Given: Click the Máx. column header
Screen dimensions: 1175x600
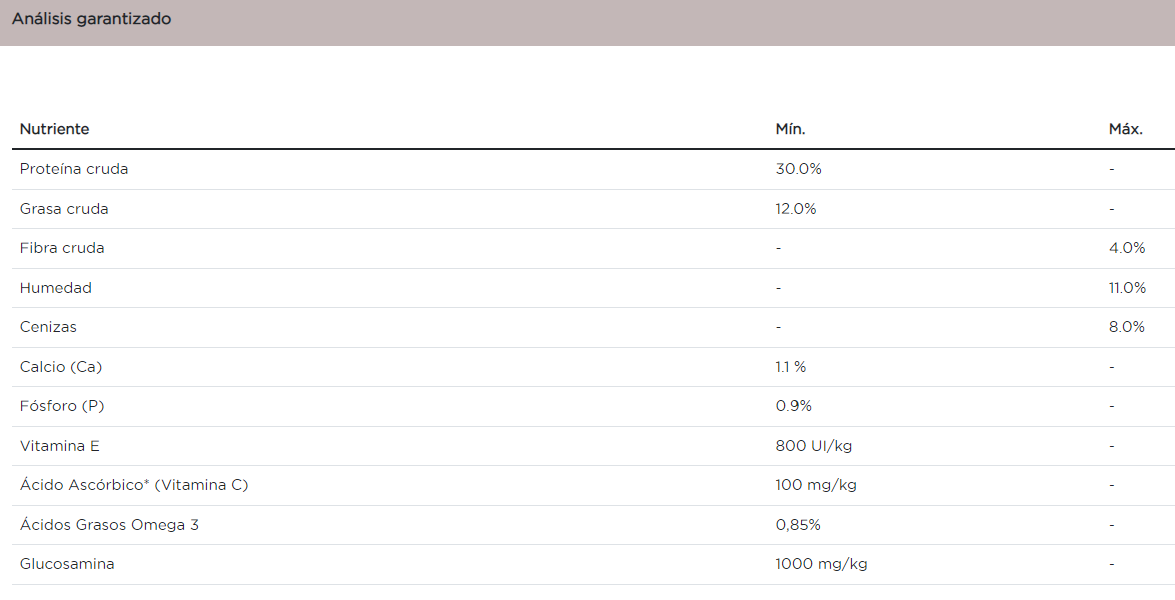Looking at the screenshot, I should (x=1125, y=129).
